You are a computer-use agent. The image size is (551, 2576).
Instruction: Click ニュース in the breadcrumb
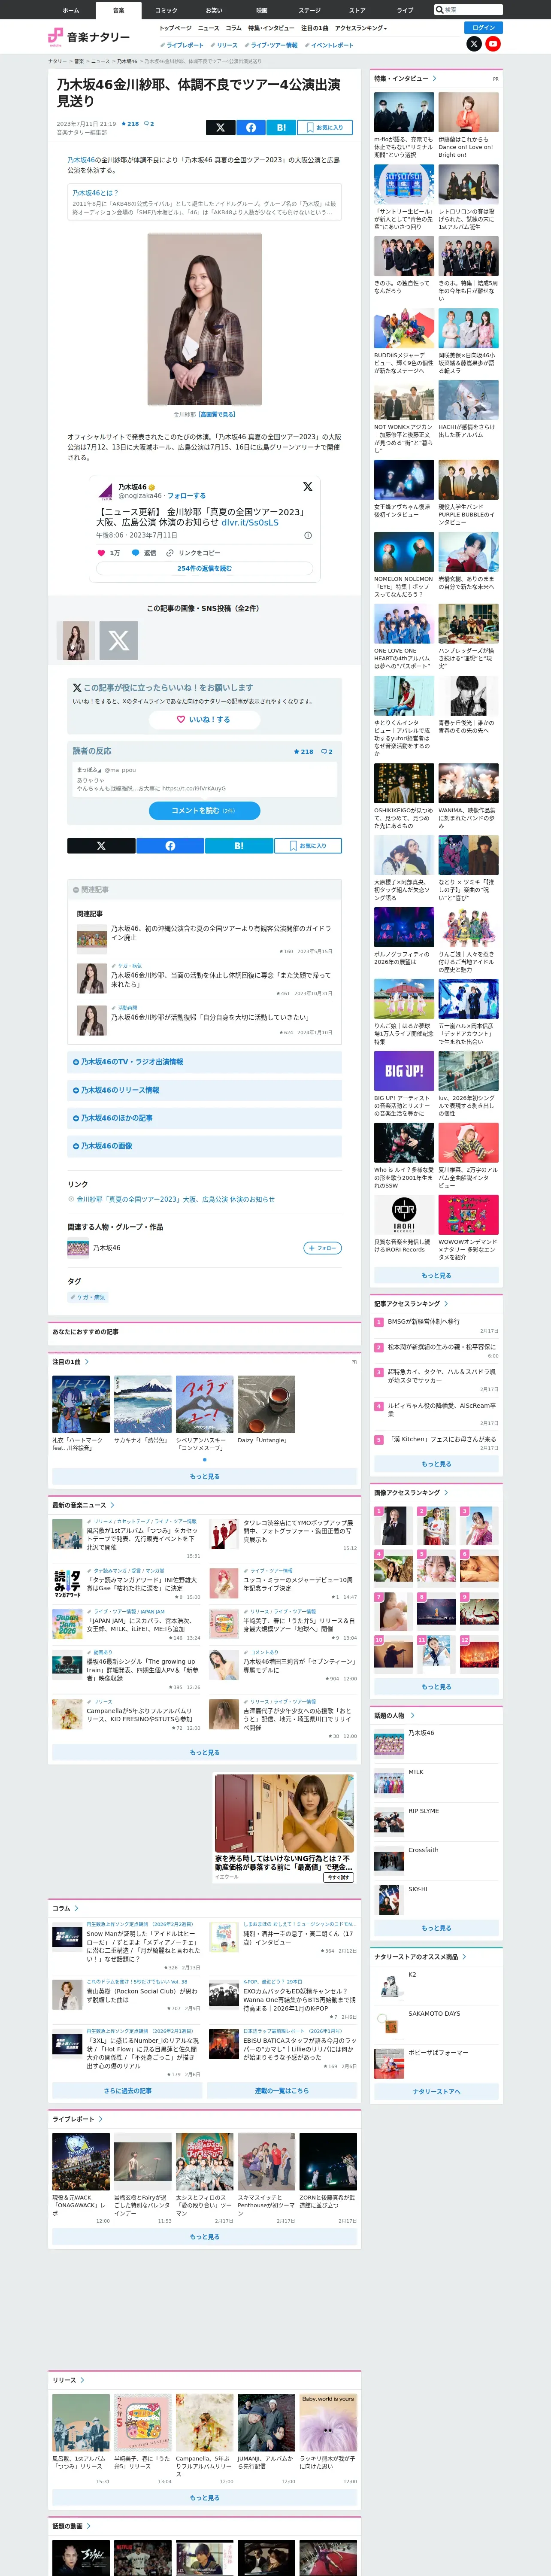[101, 61]
